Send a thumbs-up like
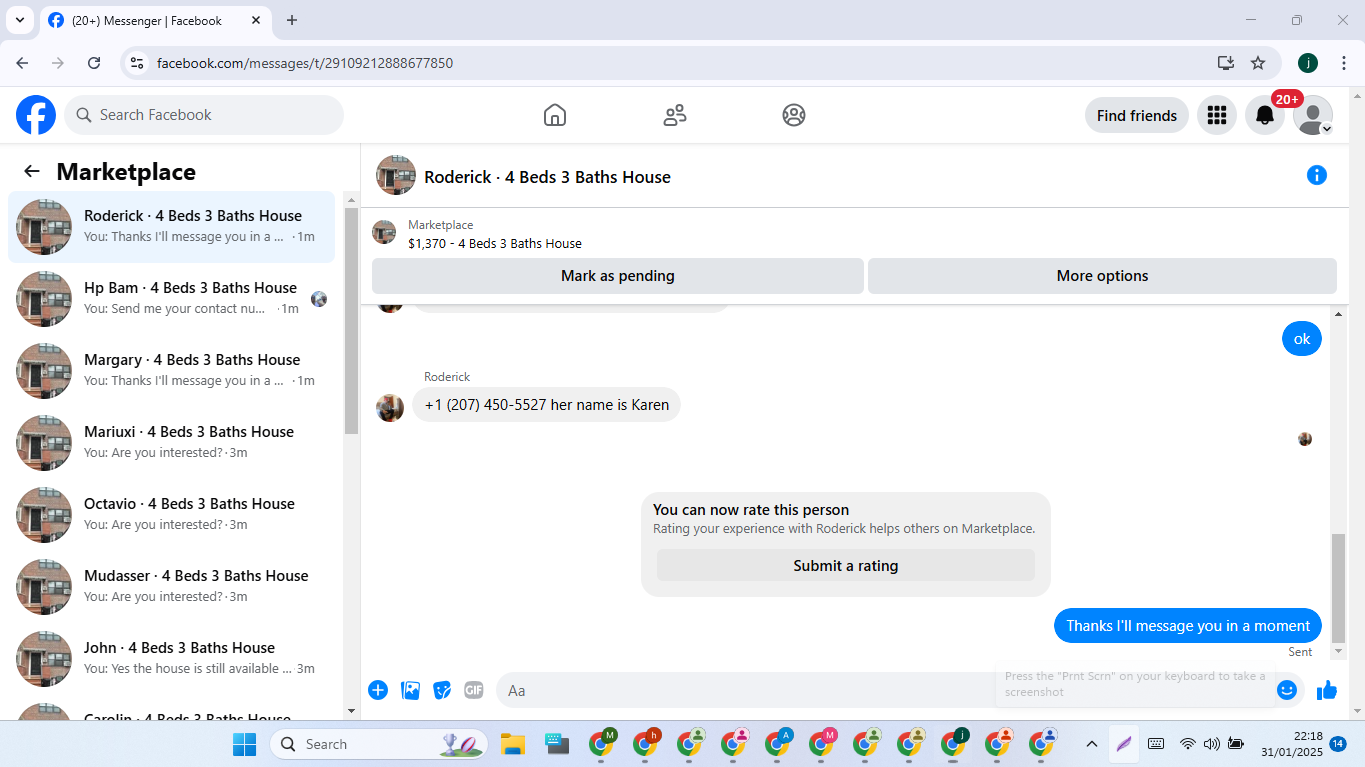This screenshot has width=1365, height=767. pos(1327,690)
